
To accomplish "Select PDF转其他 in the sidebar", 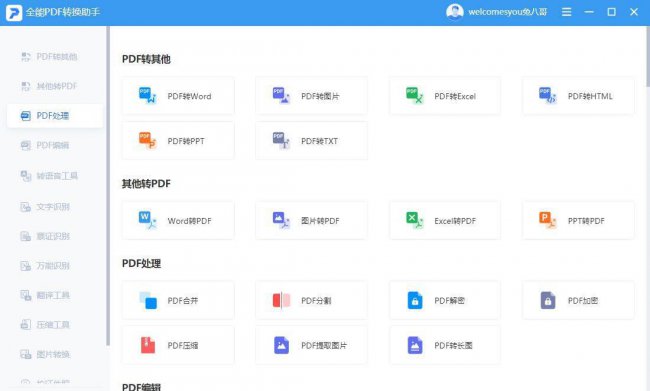I will coord(55,56).
